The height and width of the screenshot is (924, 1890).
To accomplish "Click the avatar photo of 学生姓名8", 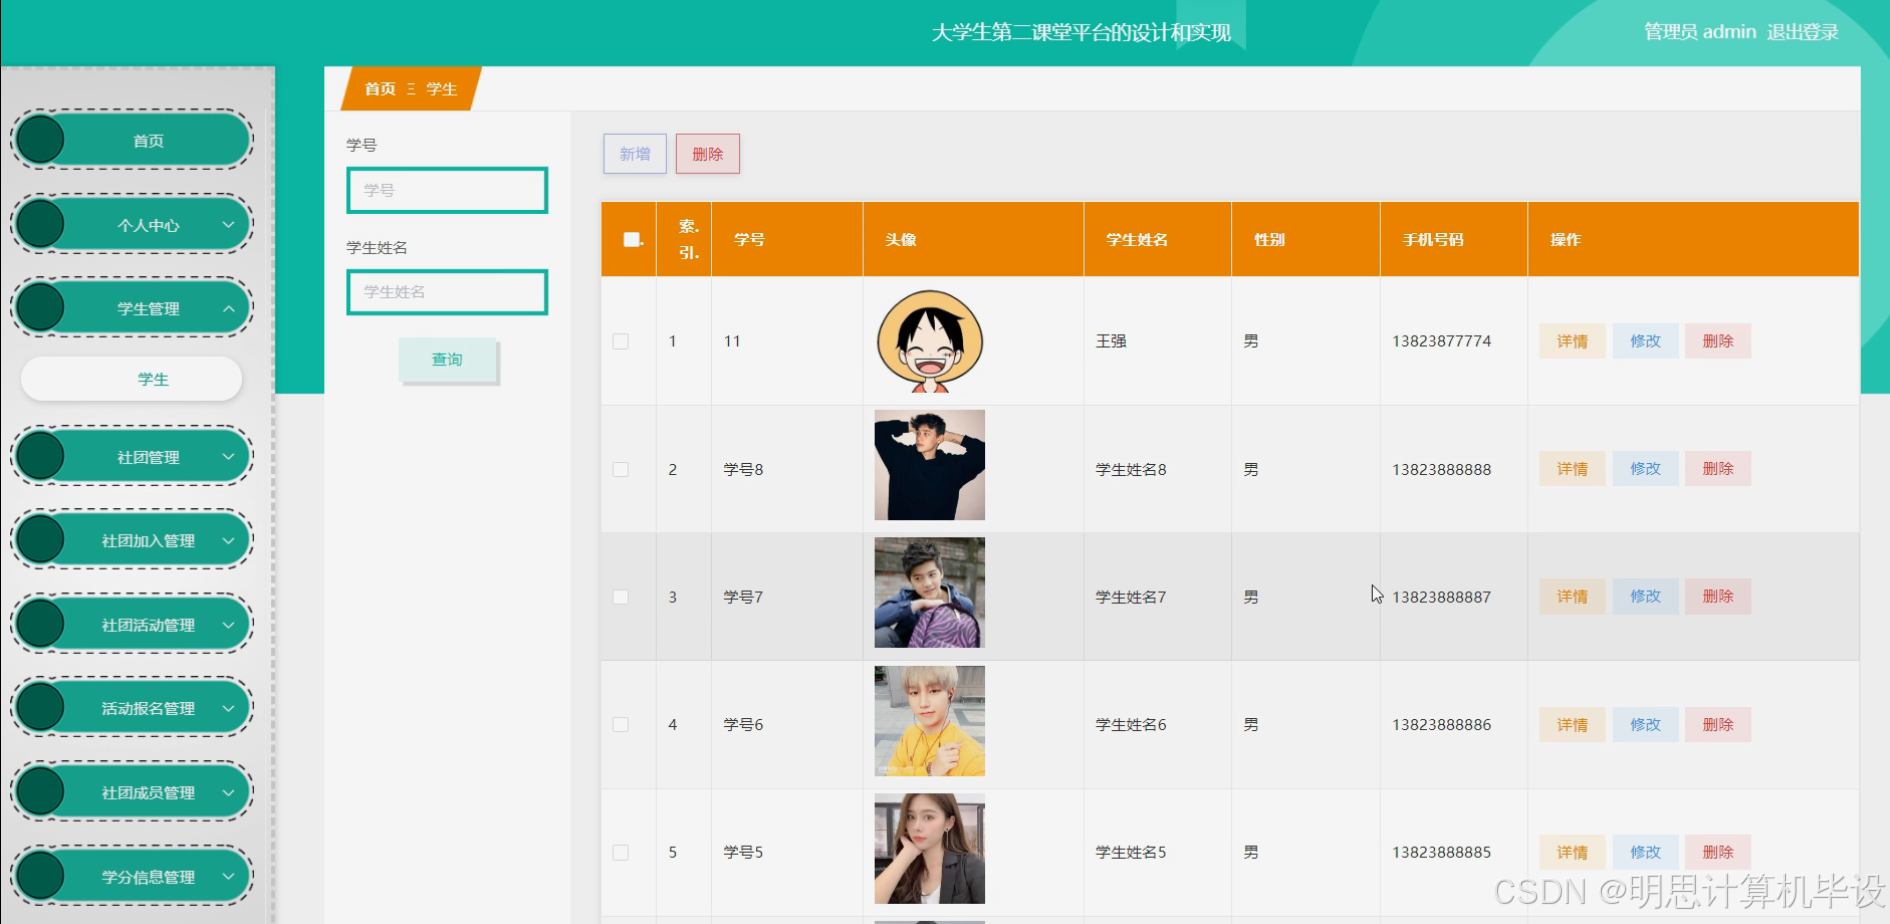I will tap(929, 465).
